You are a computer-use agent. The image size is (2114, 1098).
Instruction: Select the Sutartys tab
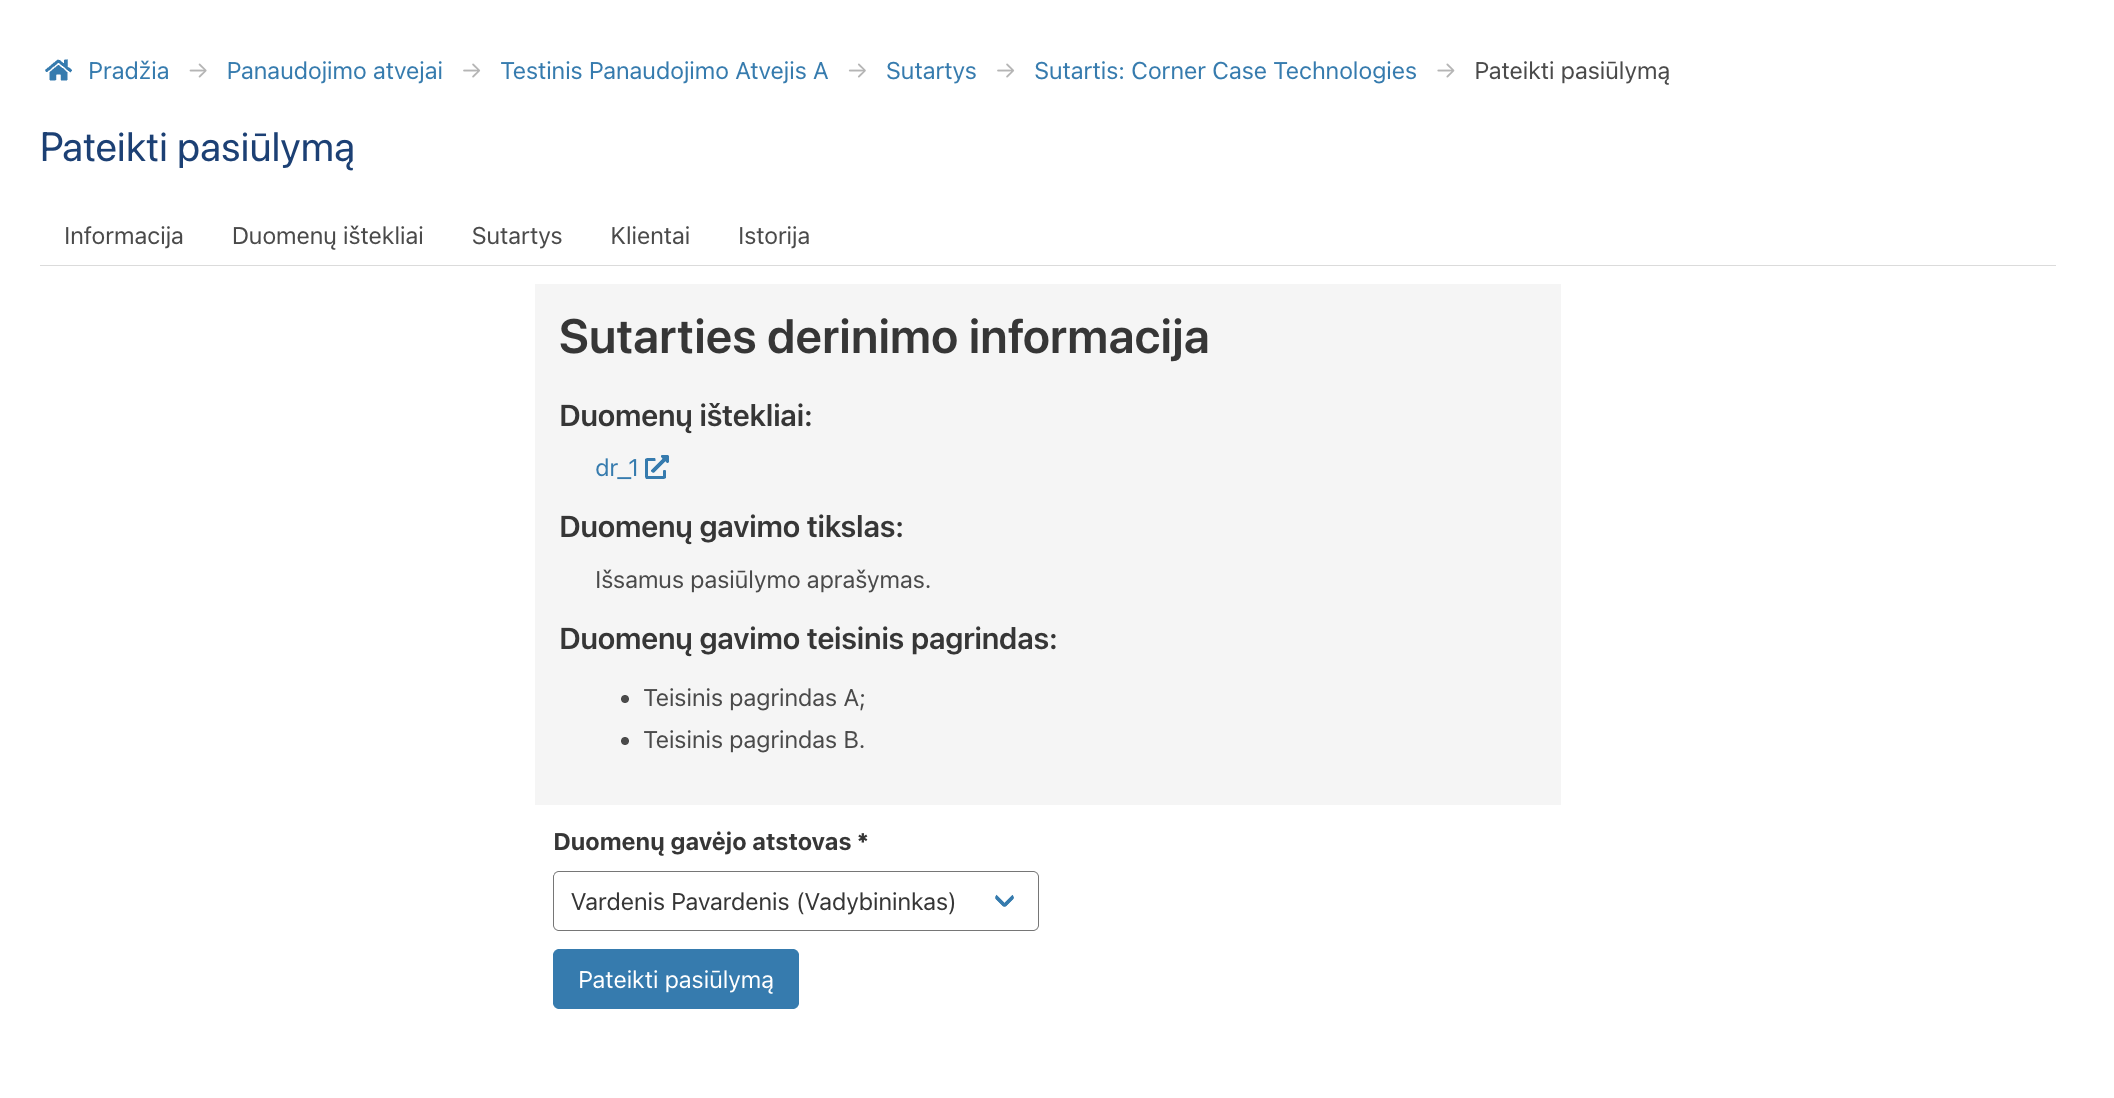pos(517,236)
